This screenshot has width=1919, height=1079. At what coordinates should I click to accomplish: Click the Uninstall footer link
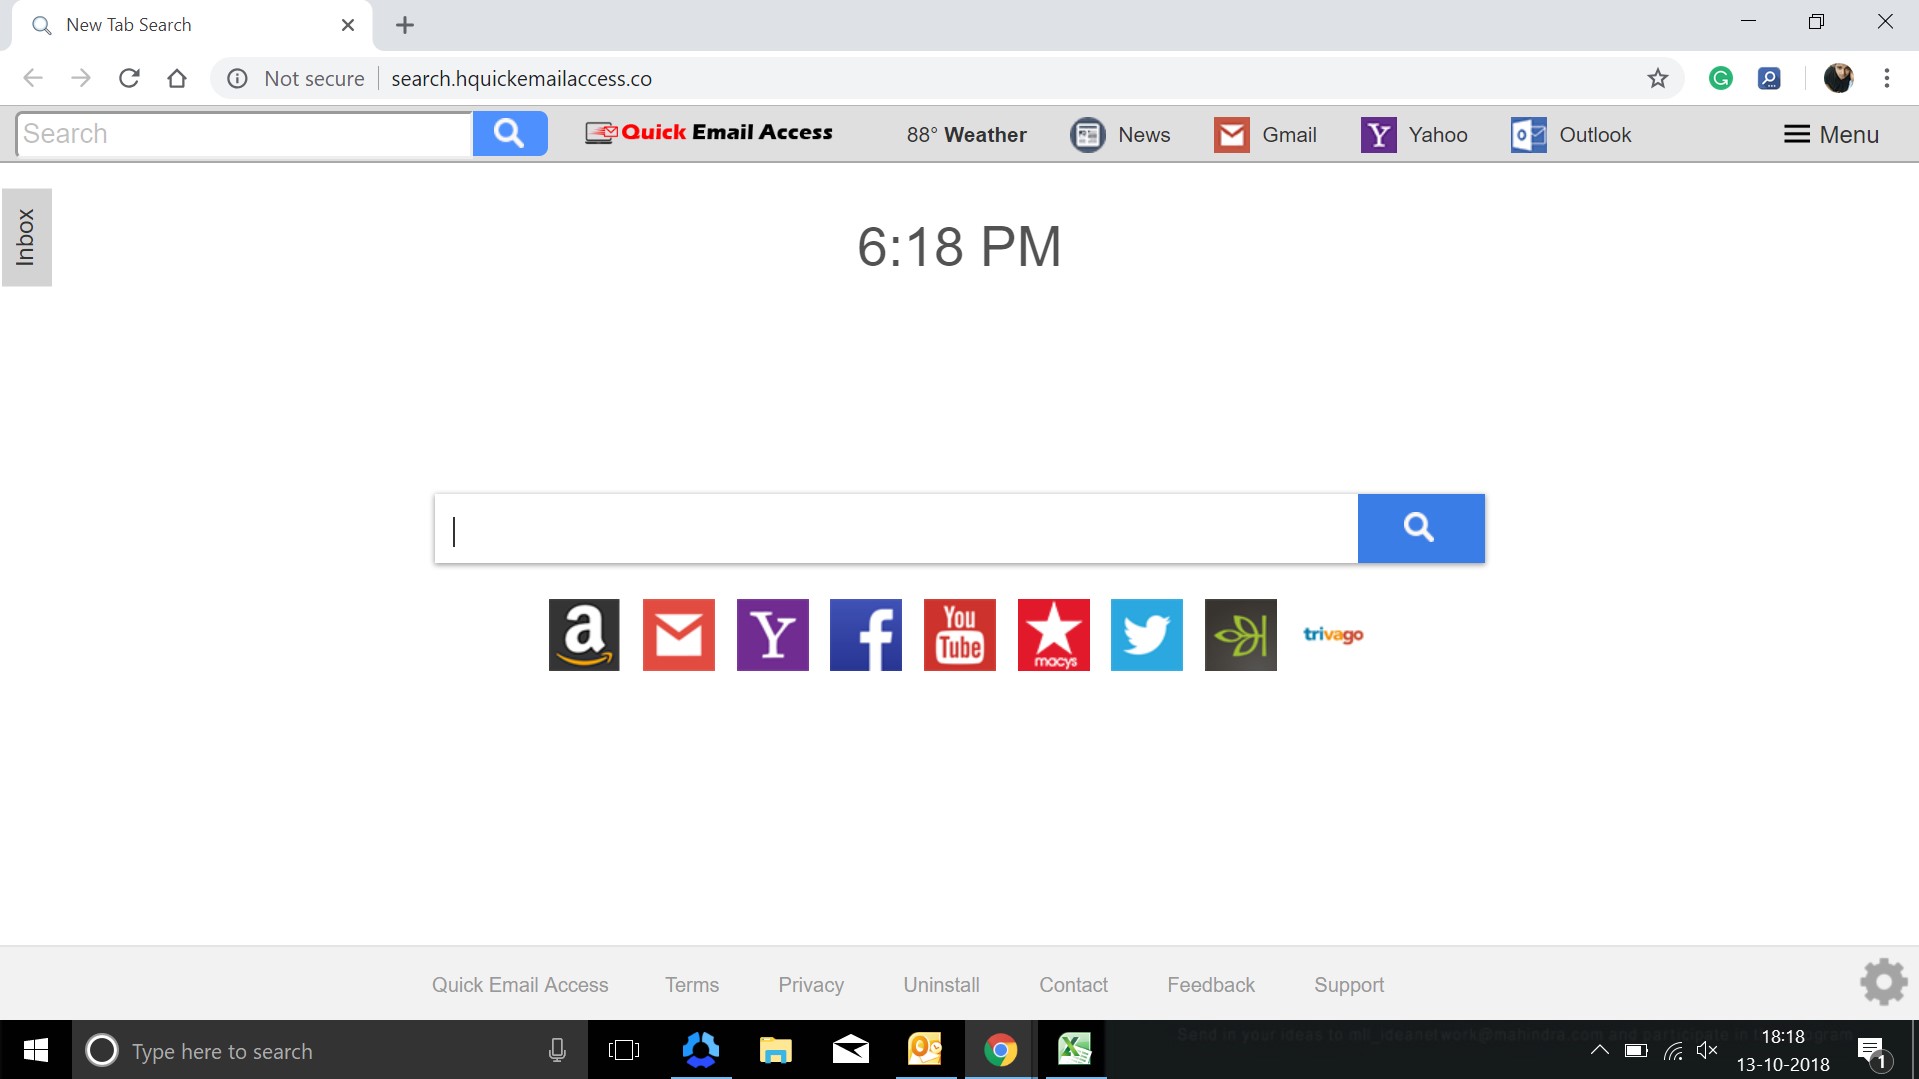pos(940,984)
